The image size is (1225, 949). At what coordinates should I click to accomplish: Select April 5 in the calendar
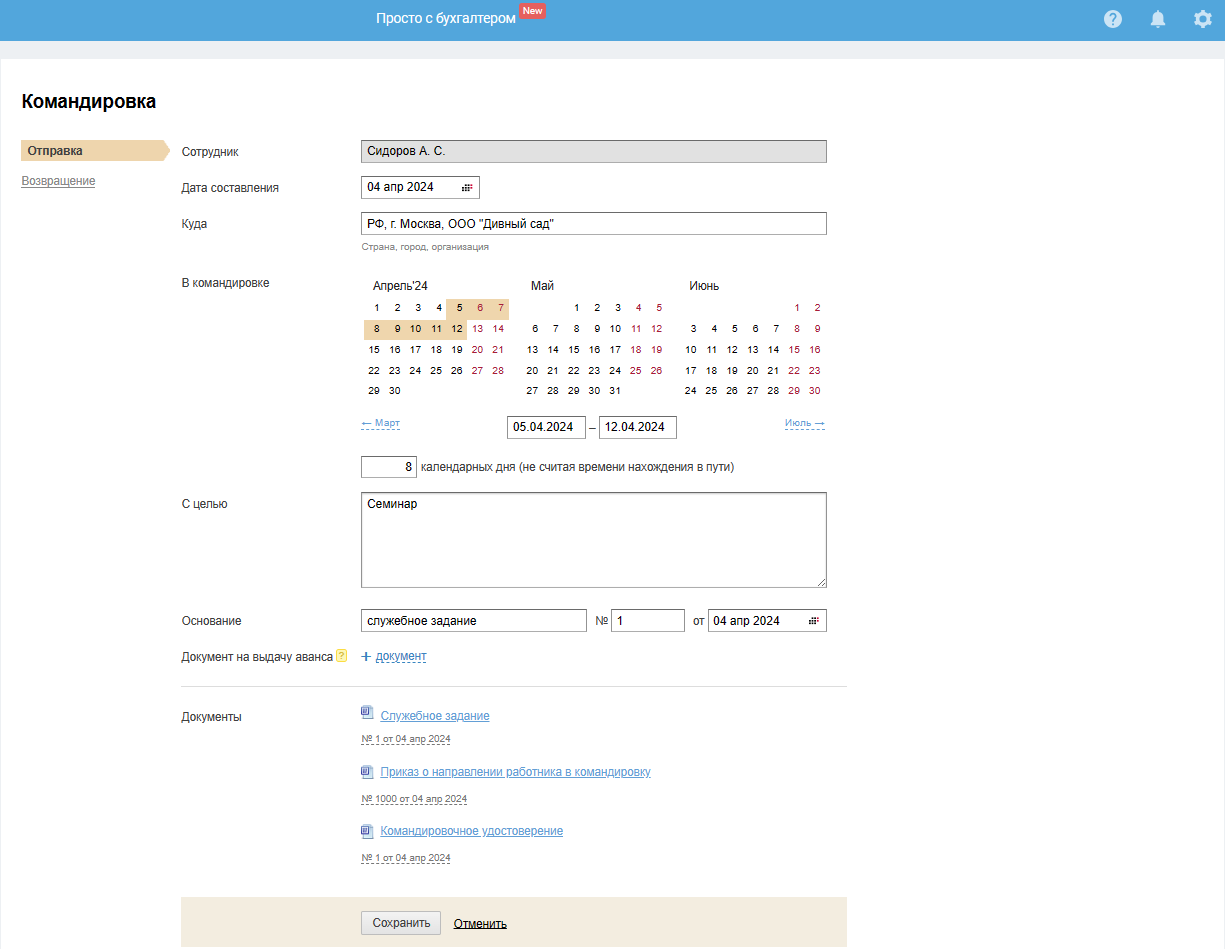[459, 308]
